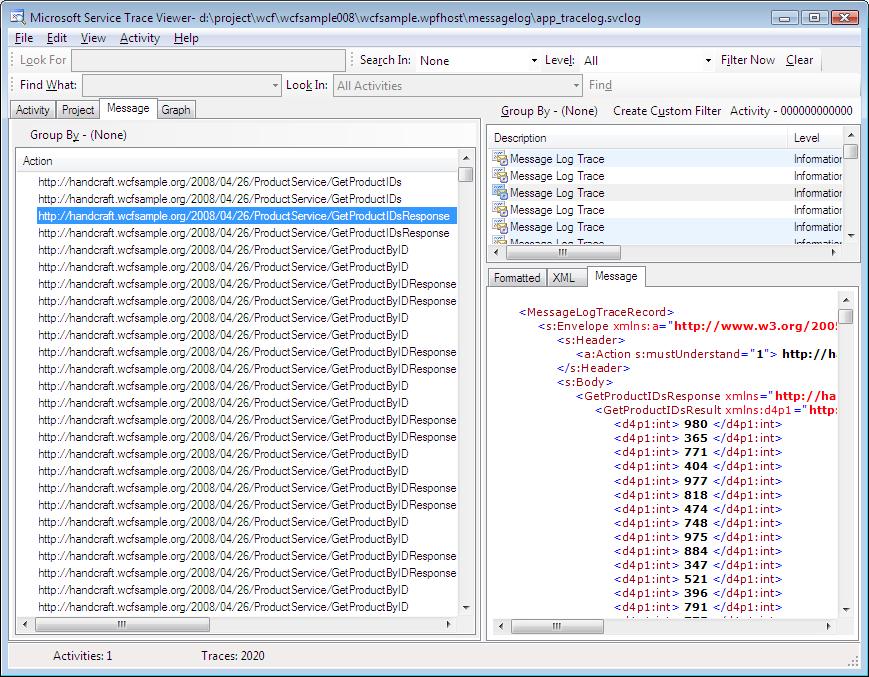Open the Activity menu
869x677 pixels.
point(140,38)
